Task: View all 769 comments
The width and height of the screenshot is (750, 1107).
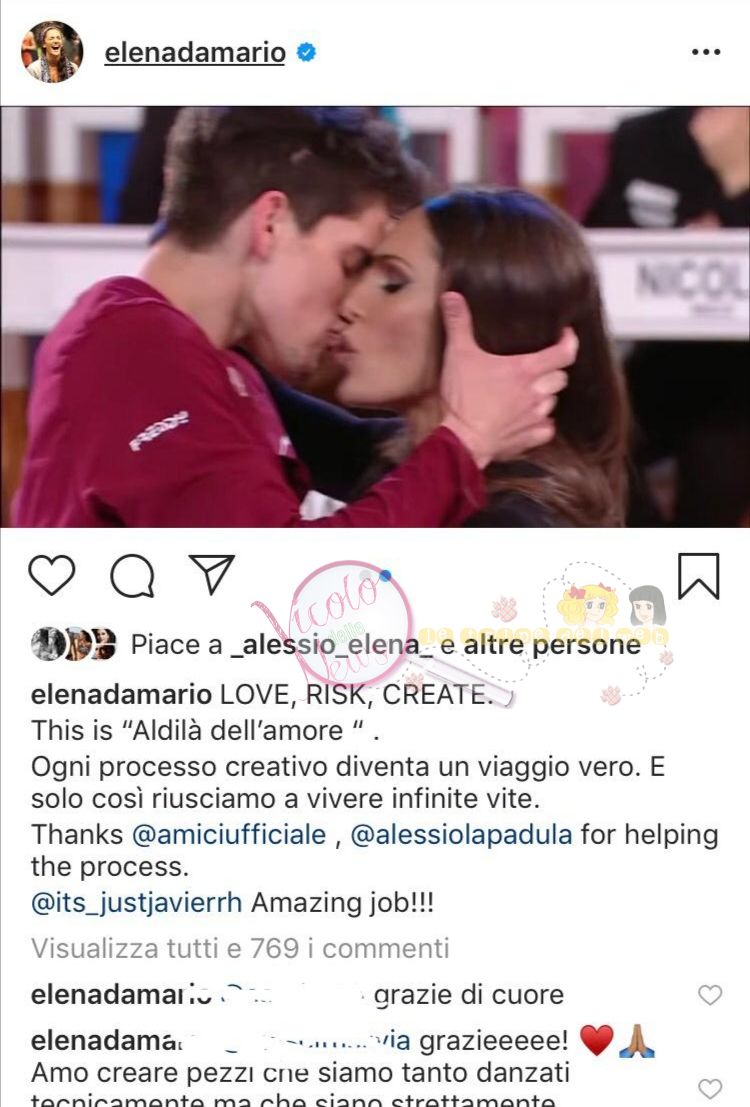Action: 240,948
